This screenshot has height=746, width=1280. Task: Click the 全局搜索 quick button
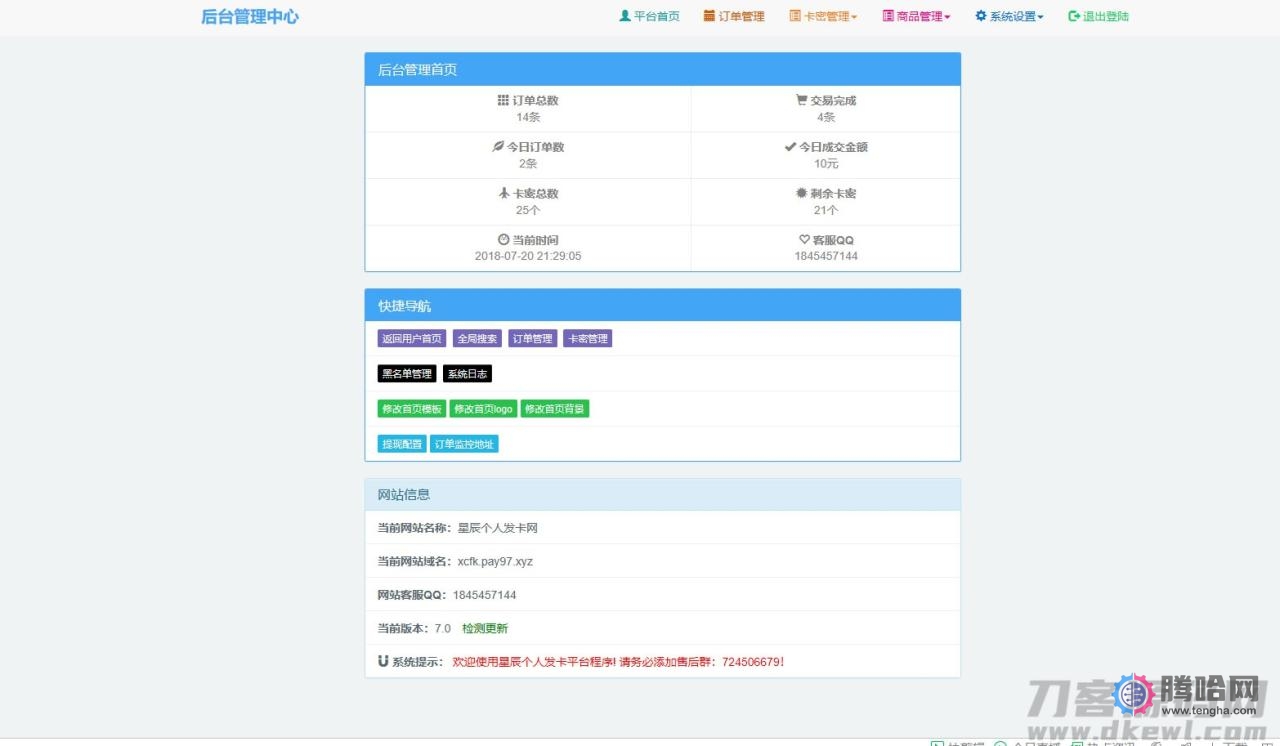click(477, 339)
